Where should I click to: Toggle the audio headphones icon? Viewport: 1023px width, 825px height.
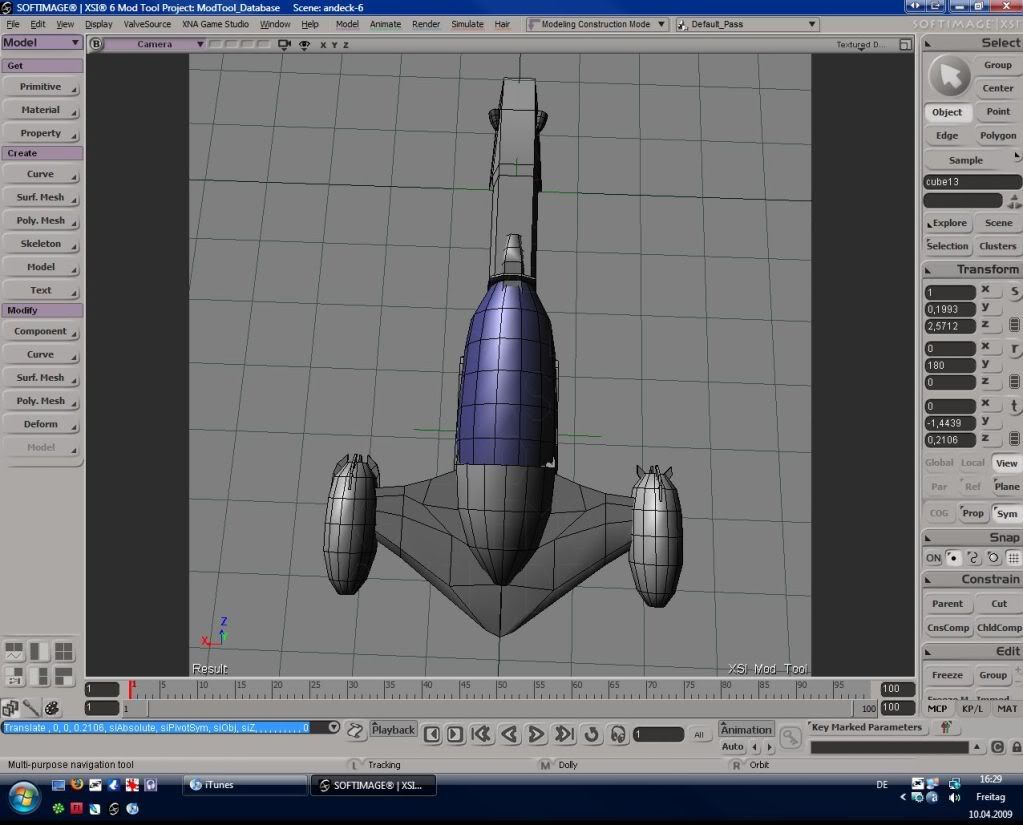618,734
